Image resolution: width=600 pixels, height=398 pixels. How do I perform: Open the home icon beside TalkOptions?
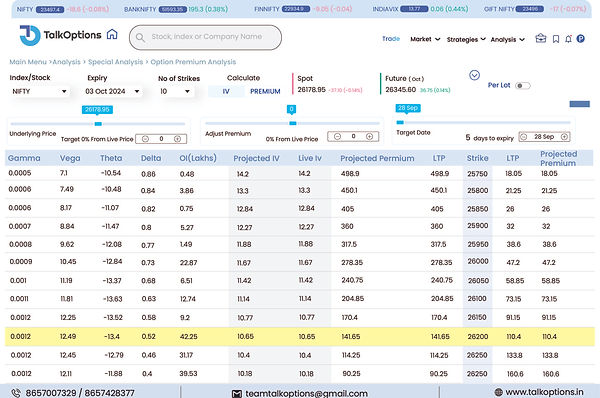(112, 34)
